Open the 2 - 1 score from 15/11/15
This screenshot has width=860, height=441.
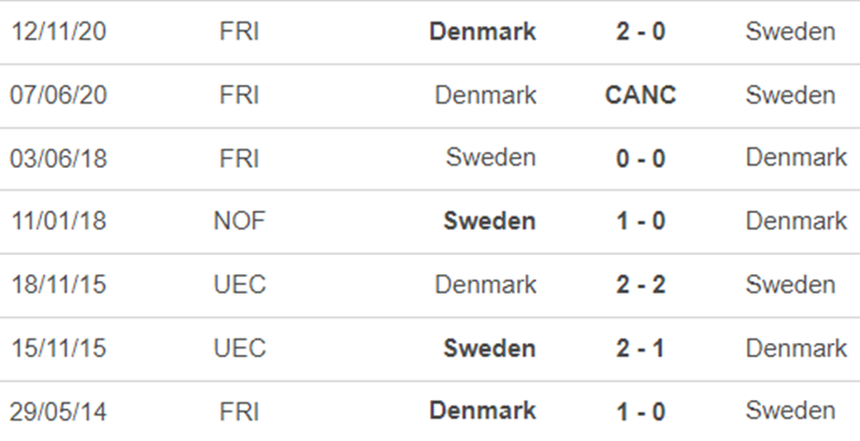[640, 348]
